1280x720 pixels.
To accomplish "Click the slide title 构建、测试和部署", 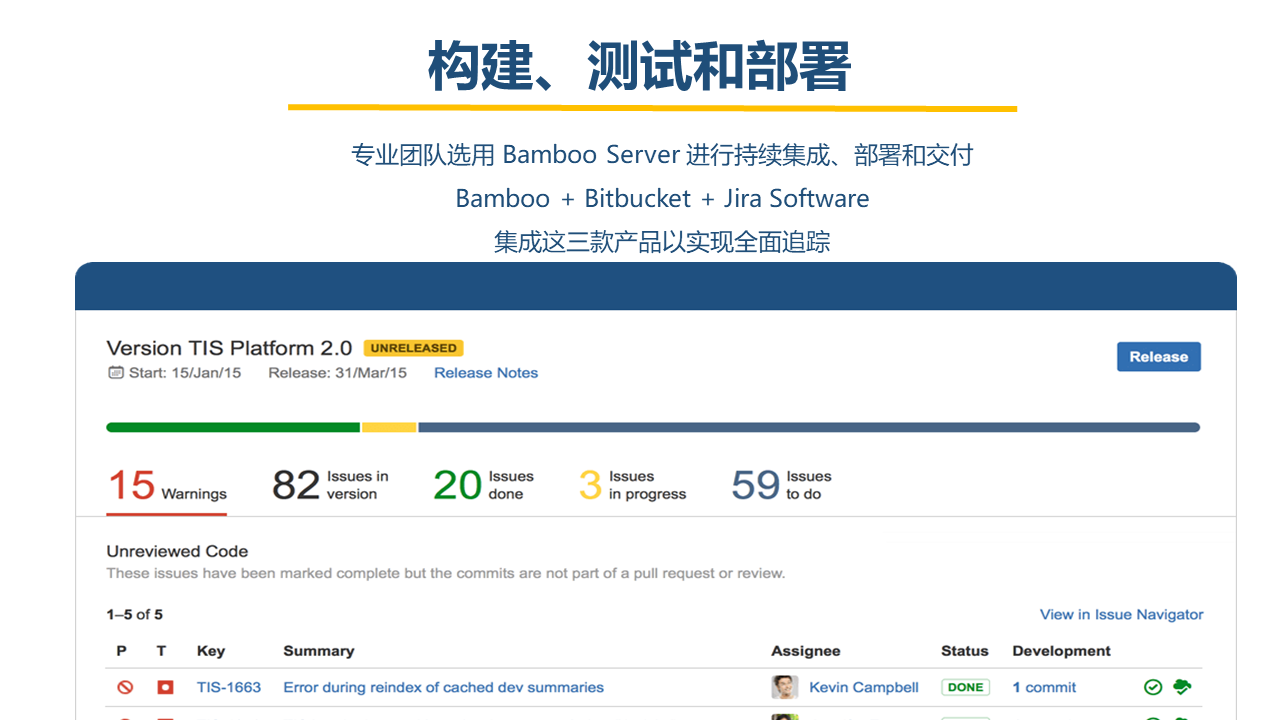I will [x=640, y=67].
